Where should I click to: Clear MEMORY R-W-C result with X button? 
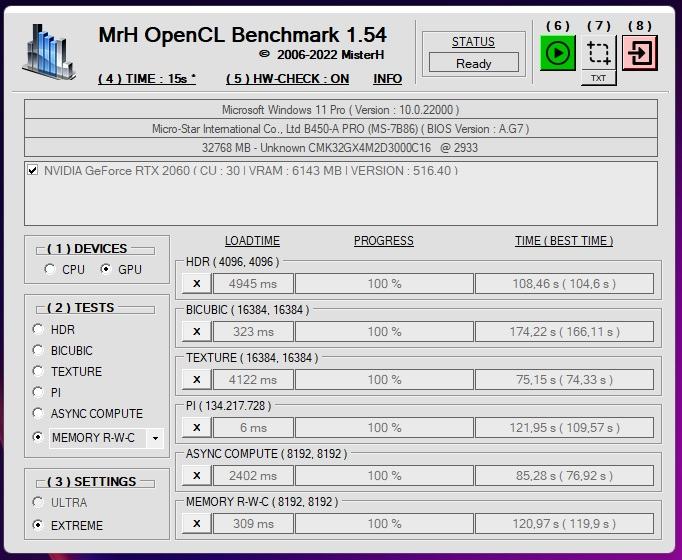[197, 523]
